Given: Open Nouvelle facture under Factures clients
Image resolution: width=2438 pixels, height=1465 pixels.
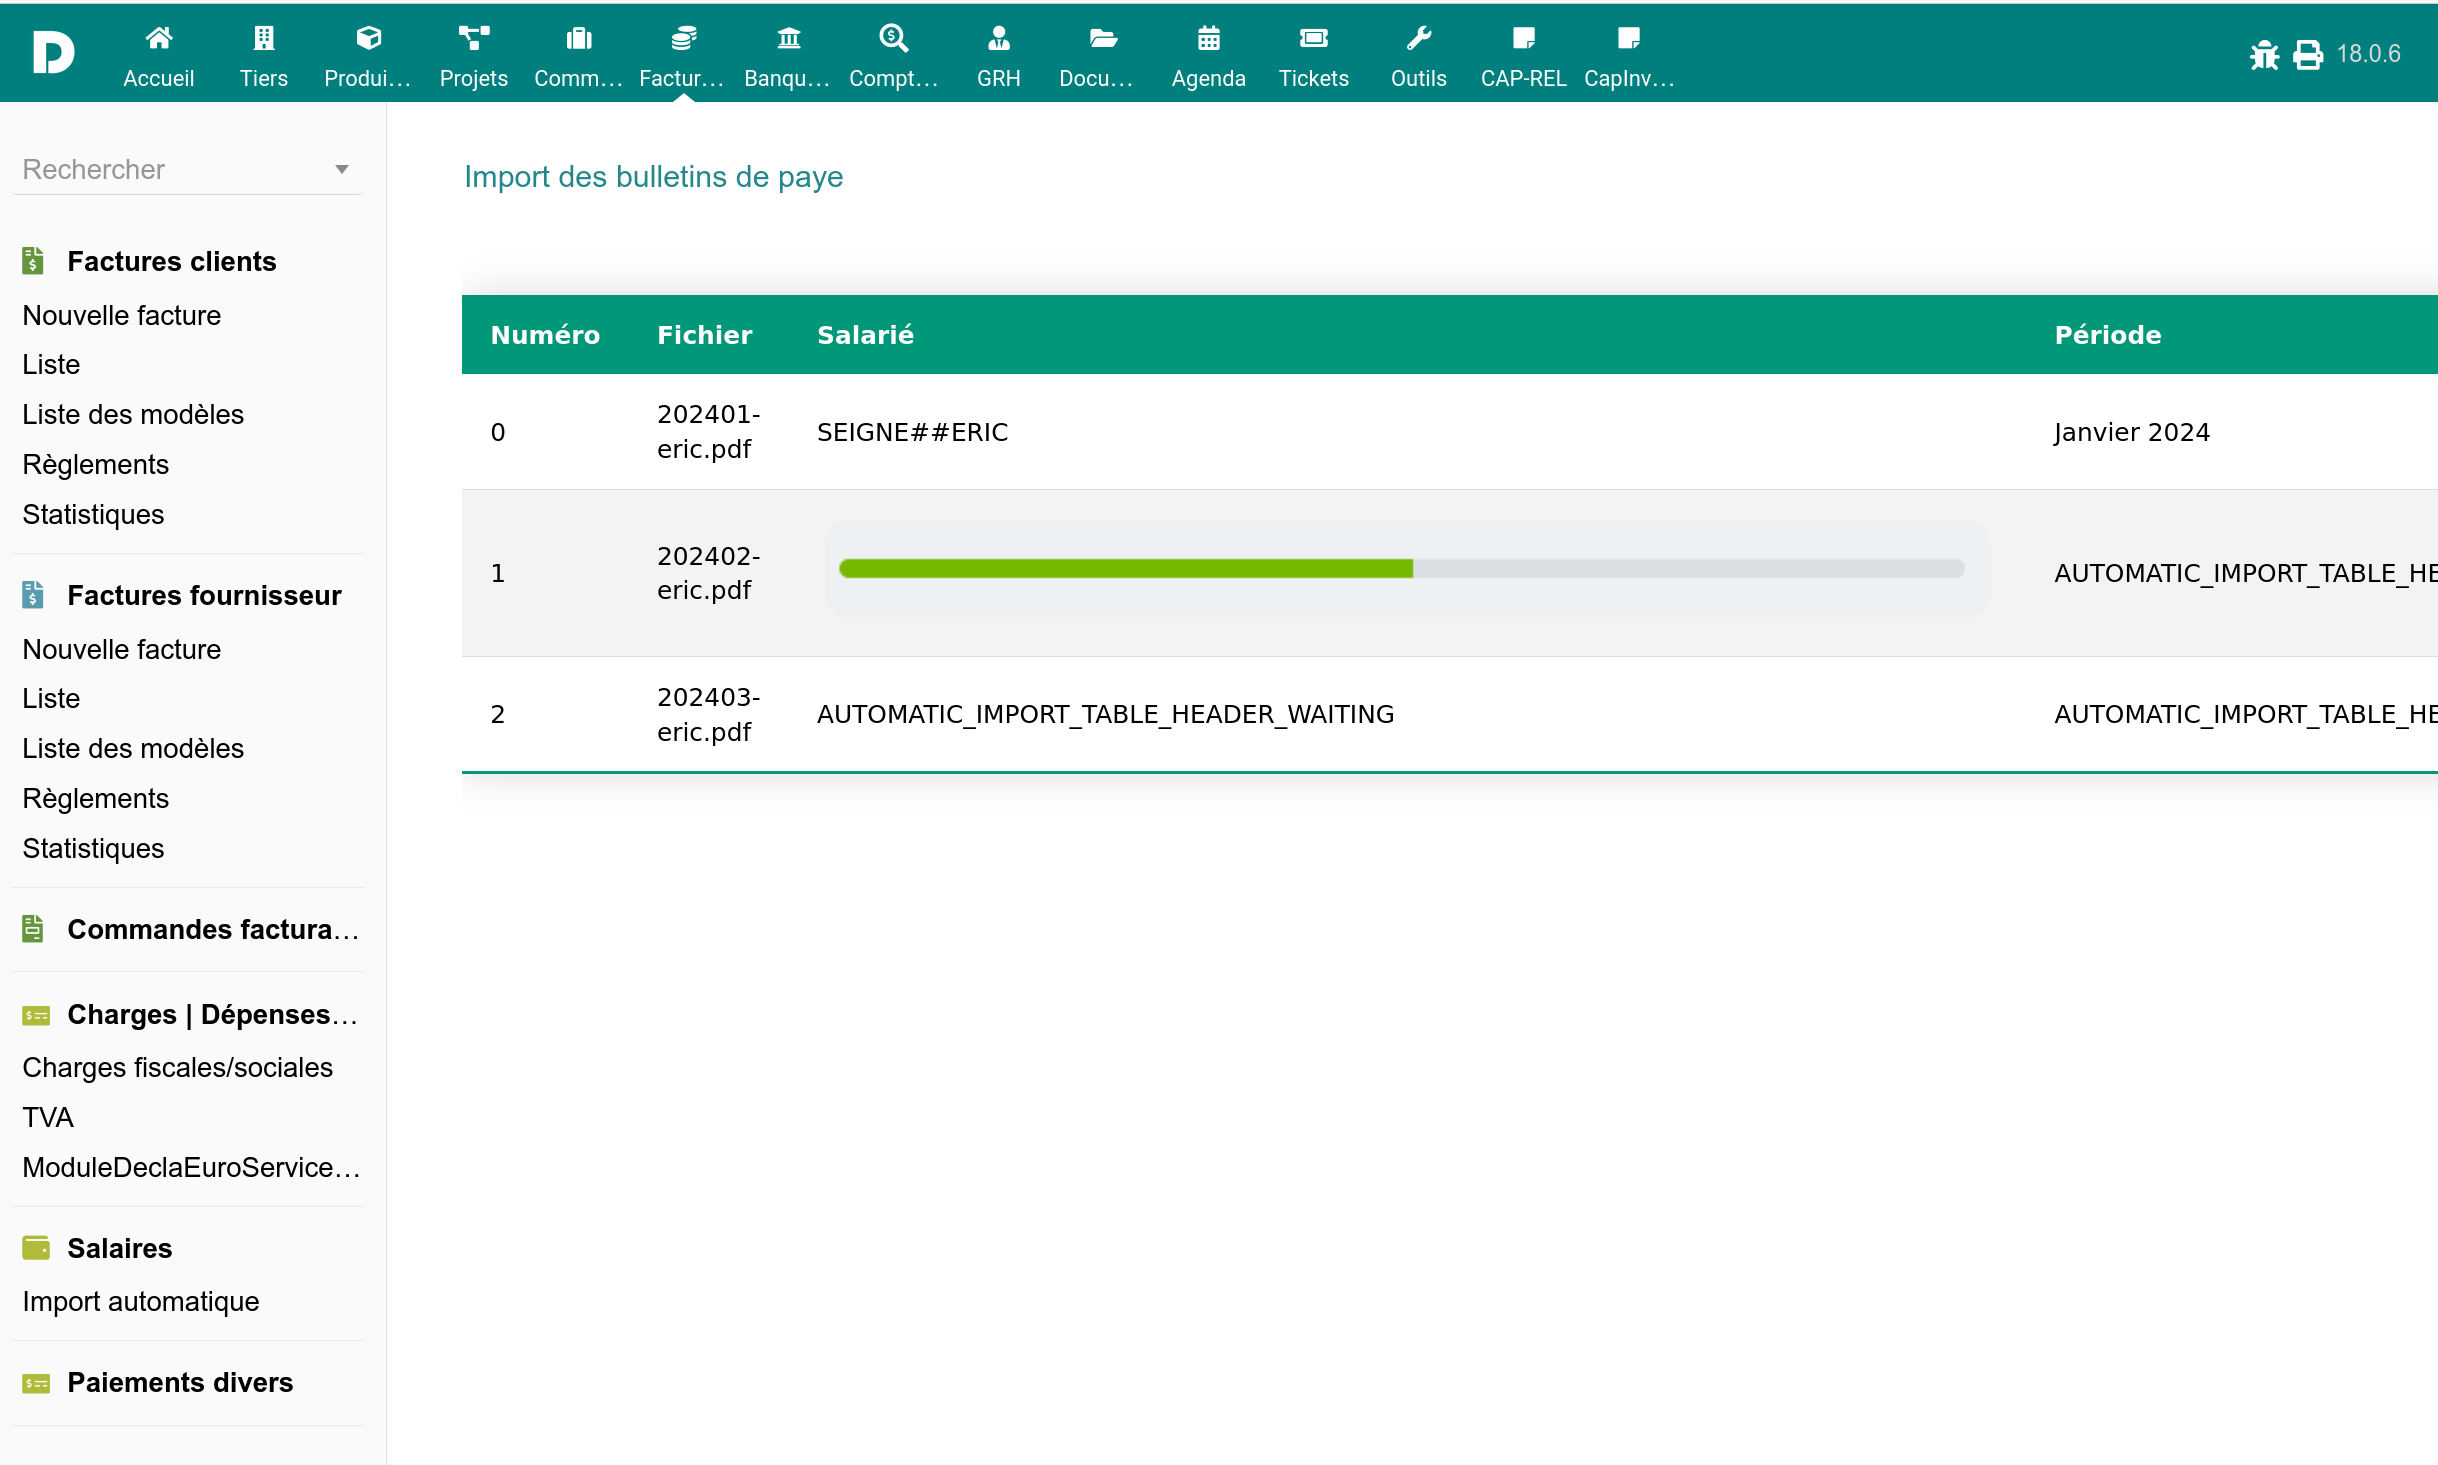Looking at the screenshot, I should pos(122,315).
